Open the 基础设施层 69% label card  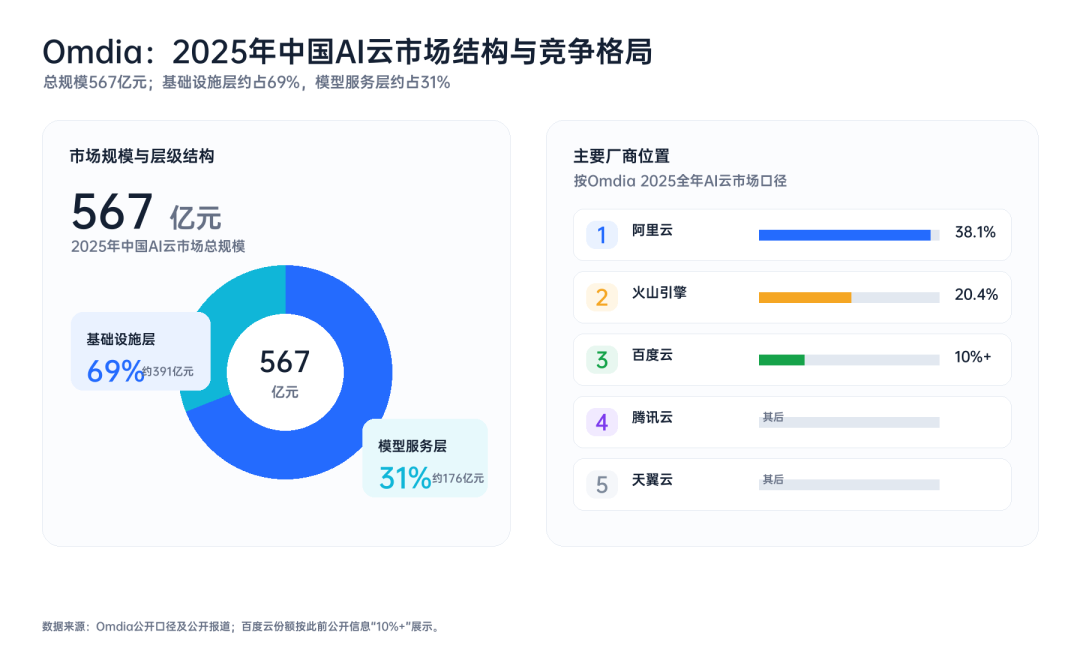[x=141, y=351]
